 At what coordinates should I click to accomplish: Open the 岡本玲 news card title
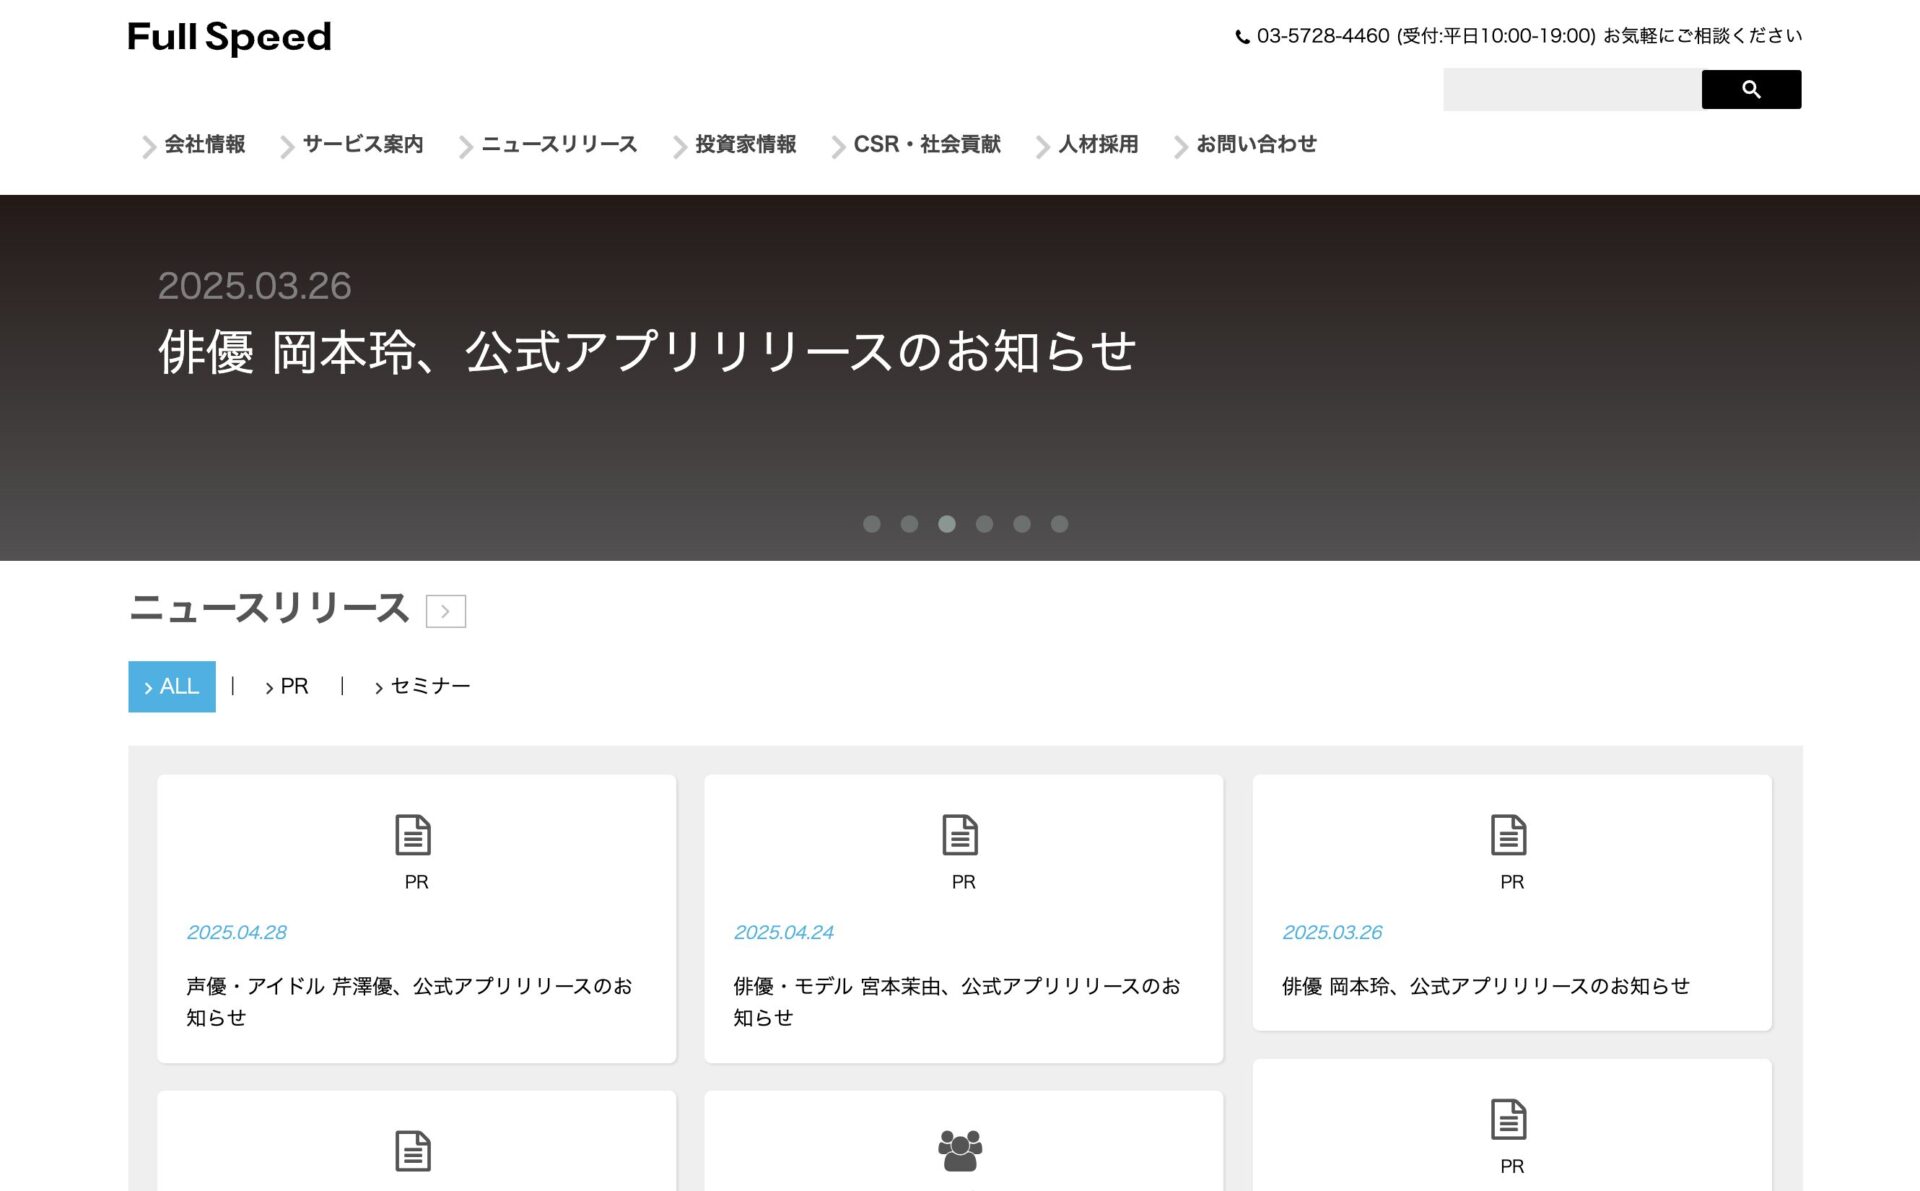point(1486,986)
